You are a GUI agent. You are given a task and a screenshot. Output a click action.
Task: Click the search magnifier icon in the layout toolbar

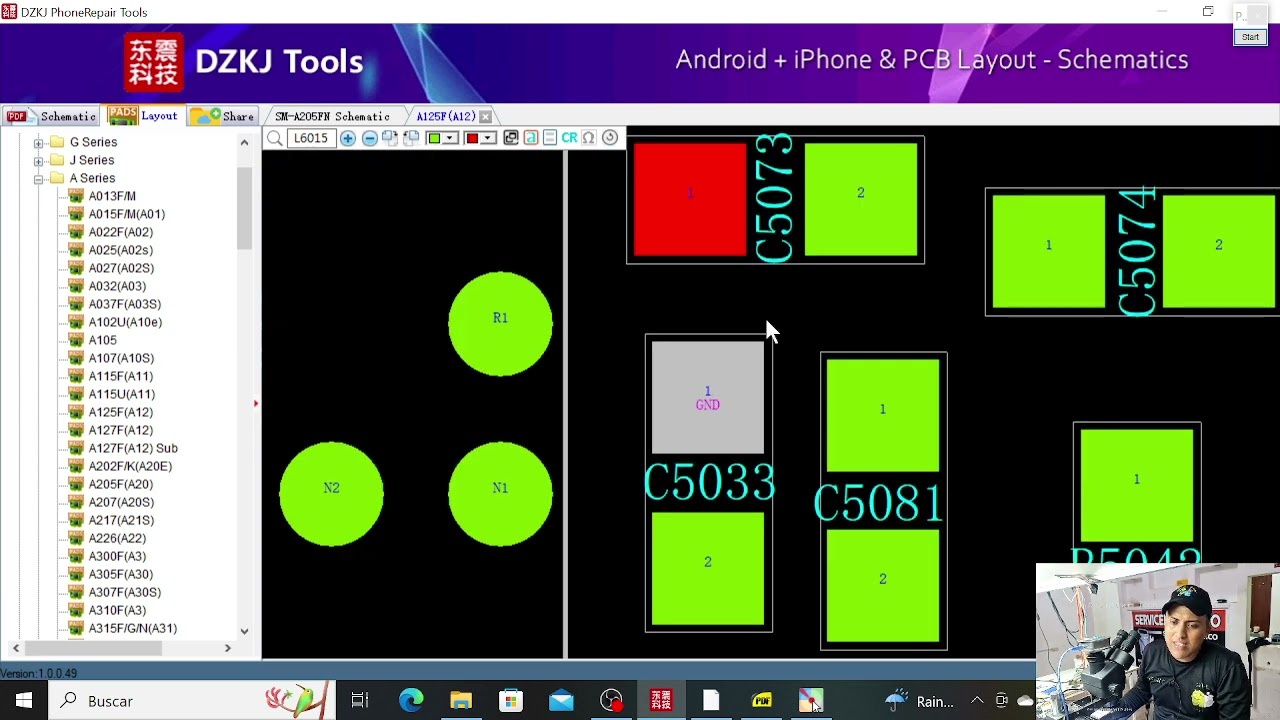point(274,138)
